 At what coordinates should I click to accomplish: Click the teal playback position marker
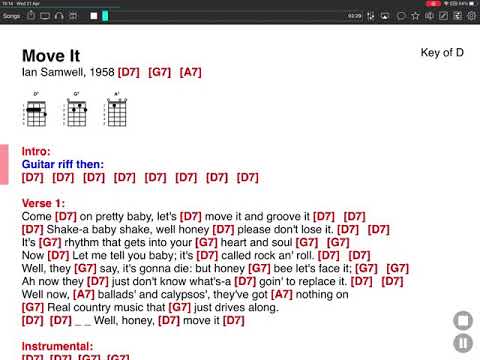pos(105,16)
